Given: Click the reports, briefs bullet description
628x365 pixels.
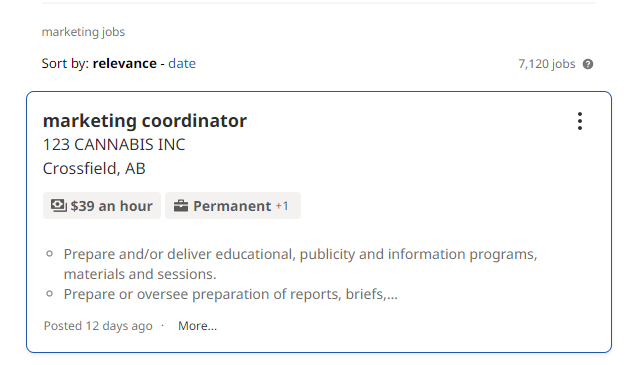Looking at the screenshot, I should click(x=231, y=294).
